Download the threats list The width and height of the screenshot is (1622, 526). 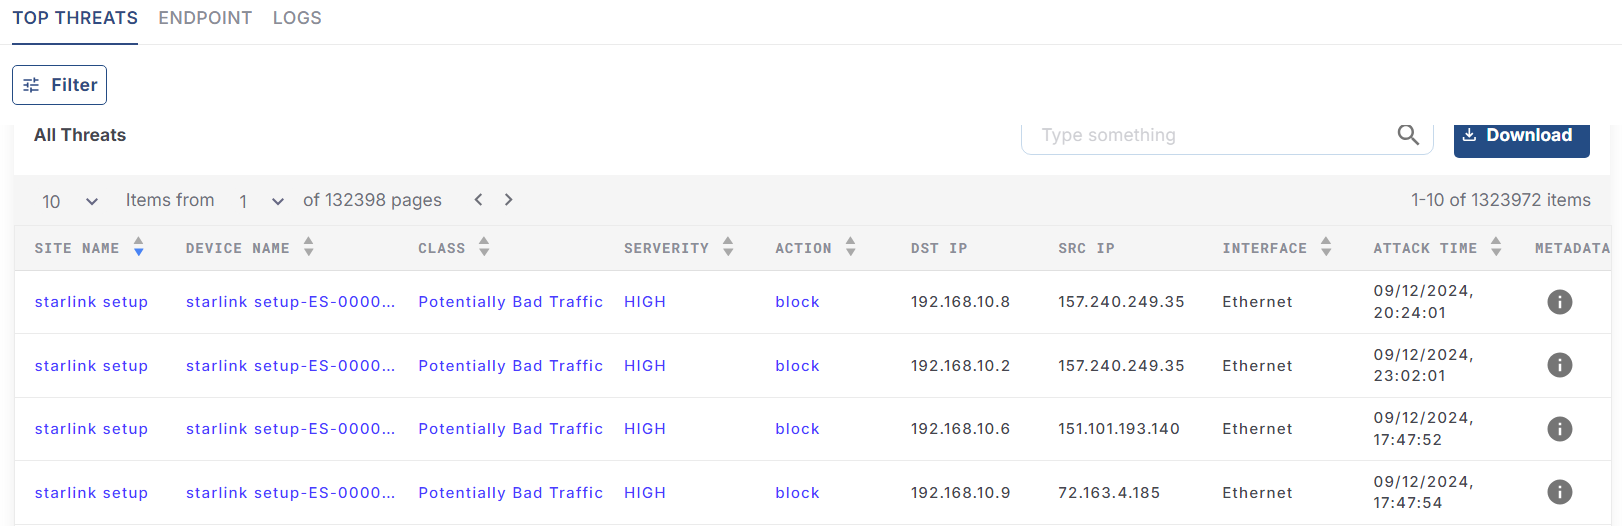tap(1521, 137)
